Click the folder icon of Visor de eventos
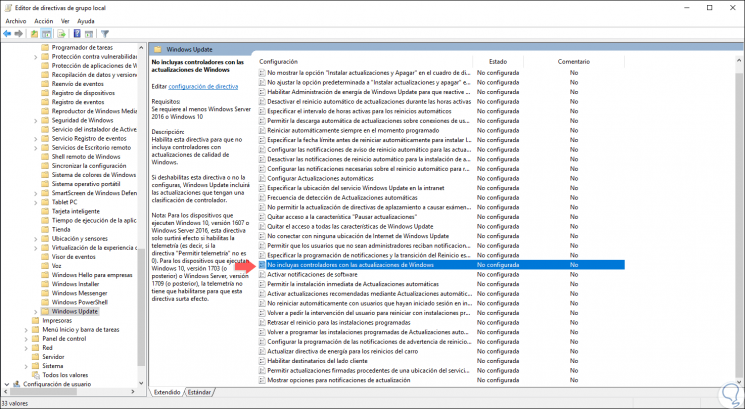Image resolution: width=745 pixels, height=409 pixels. pyautogui.click(x=45, y=257)
